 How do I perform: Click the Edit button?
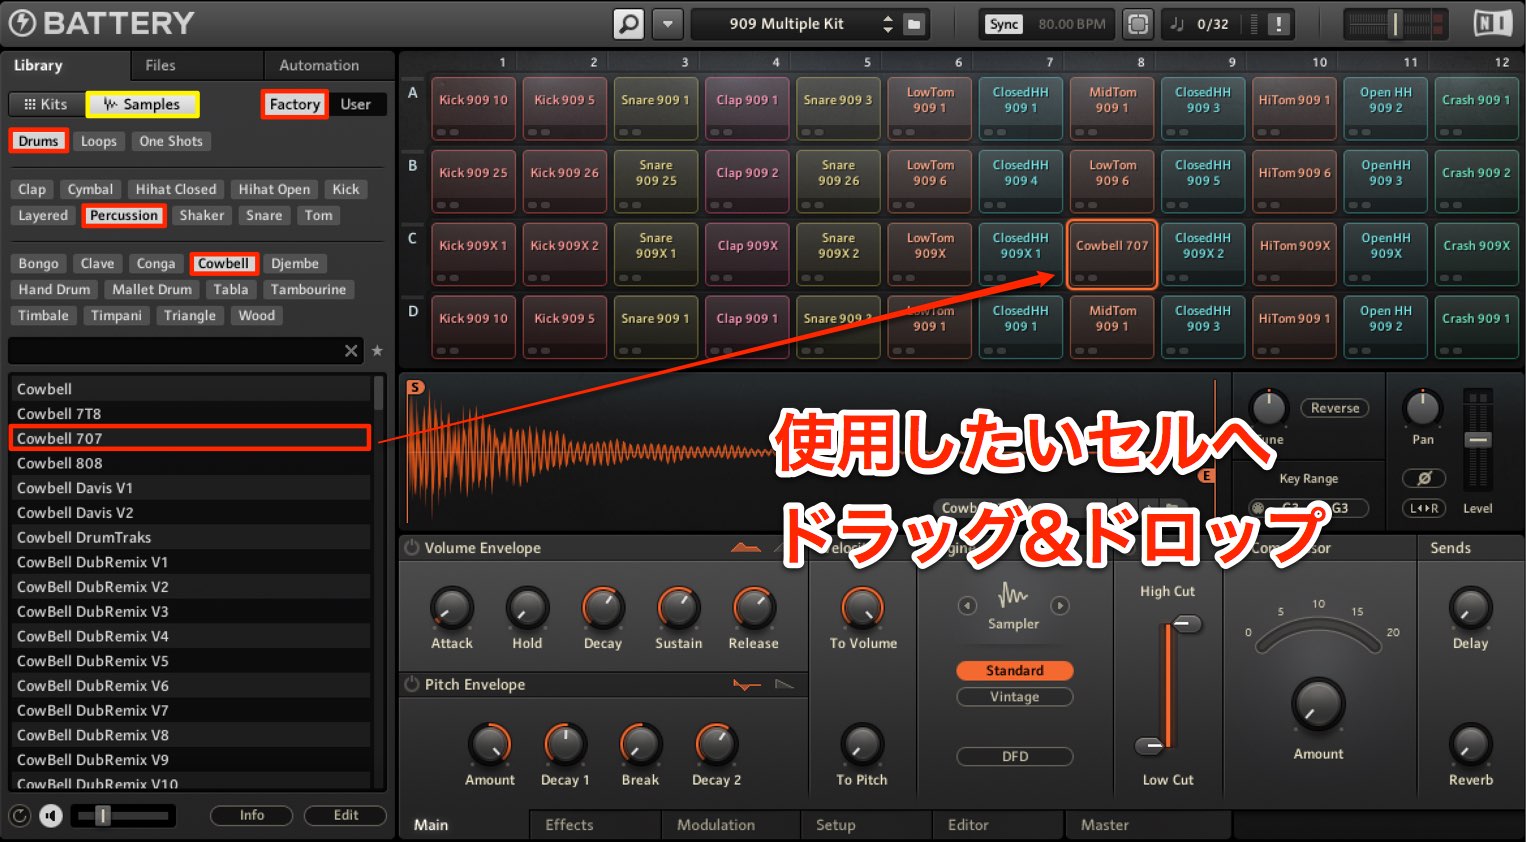346,815
